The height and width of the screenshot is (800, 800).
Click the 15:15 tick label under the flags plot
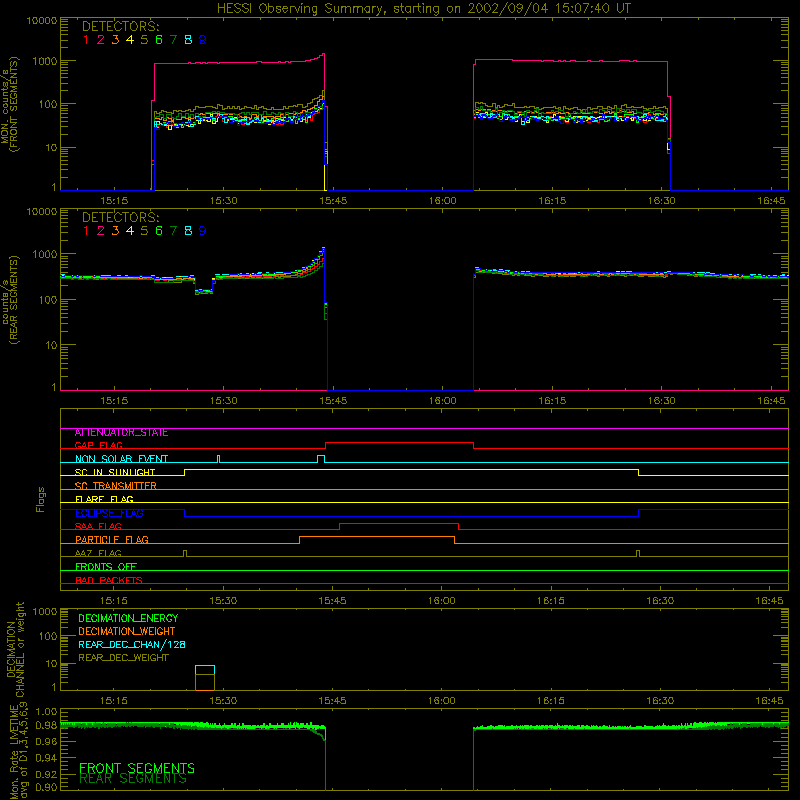114,601
